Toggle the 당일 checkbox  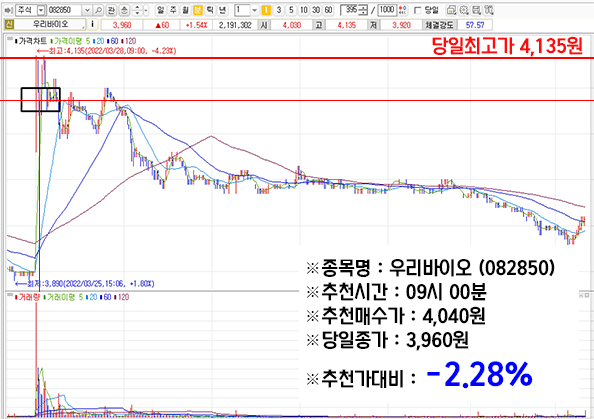click(x=417, y=10)
